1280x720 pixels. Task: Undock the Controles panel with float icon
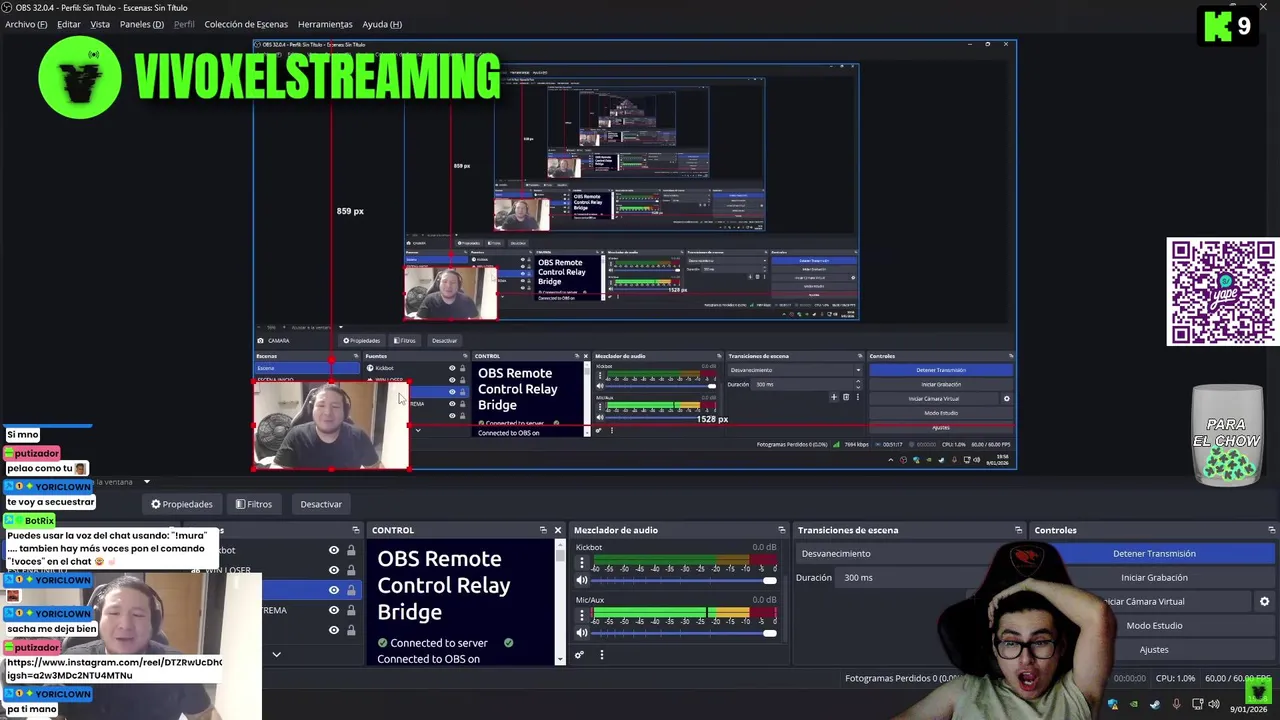1272,530
